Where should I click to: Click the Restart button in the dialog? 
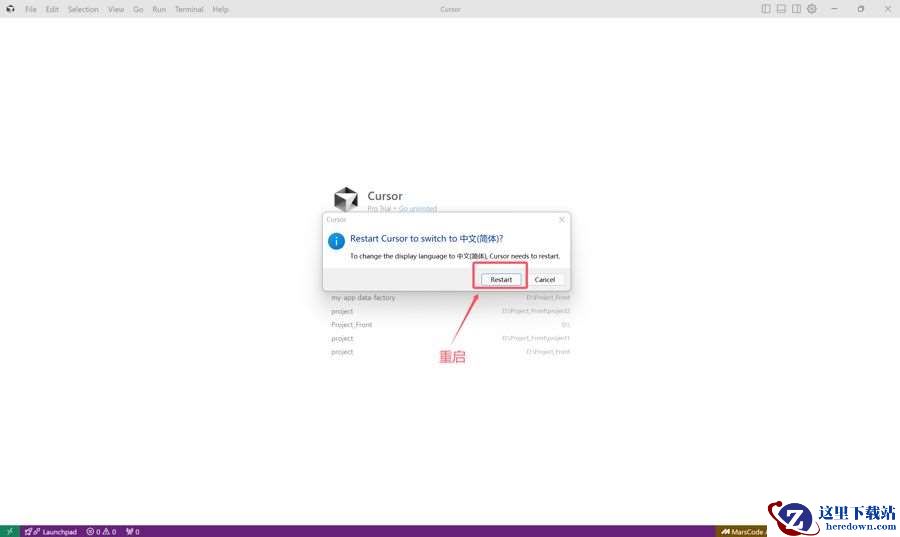click(501, 279)
